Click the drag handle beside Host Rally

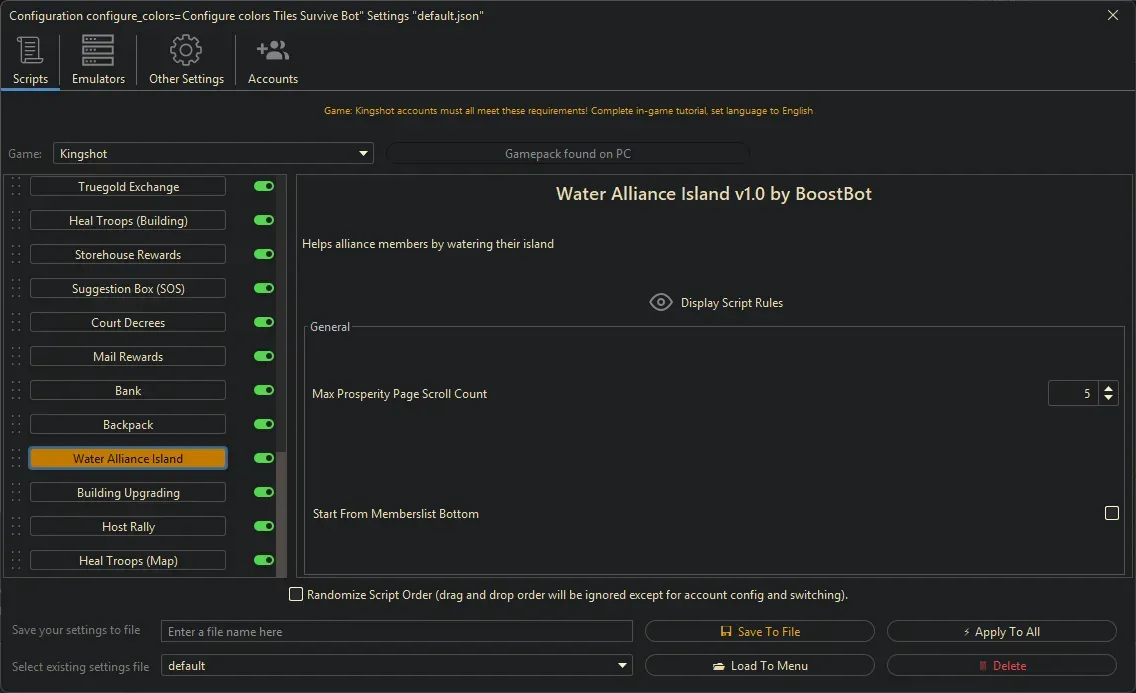16,527
